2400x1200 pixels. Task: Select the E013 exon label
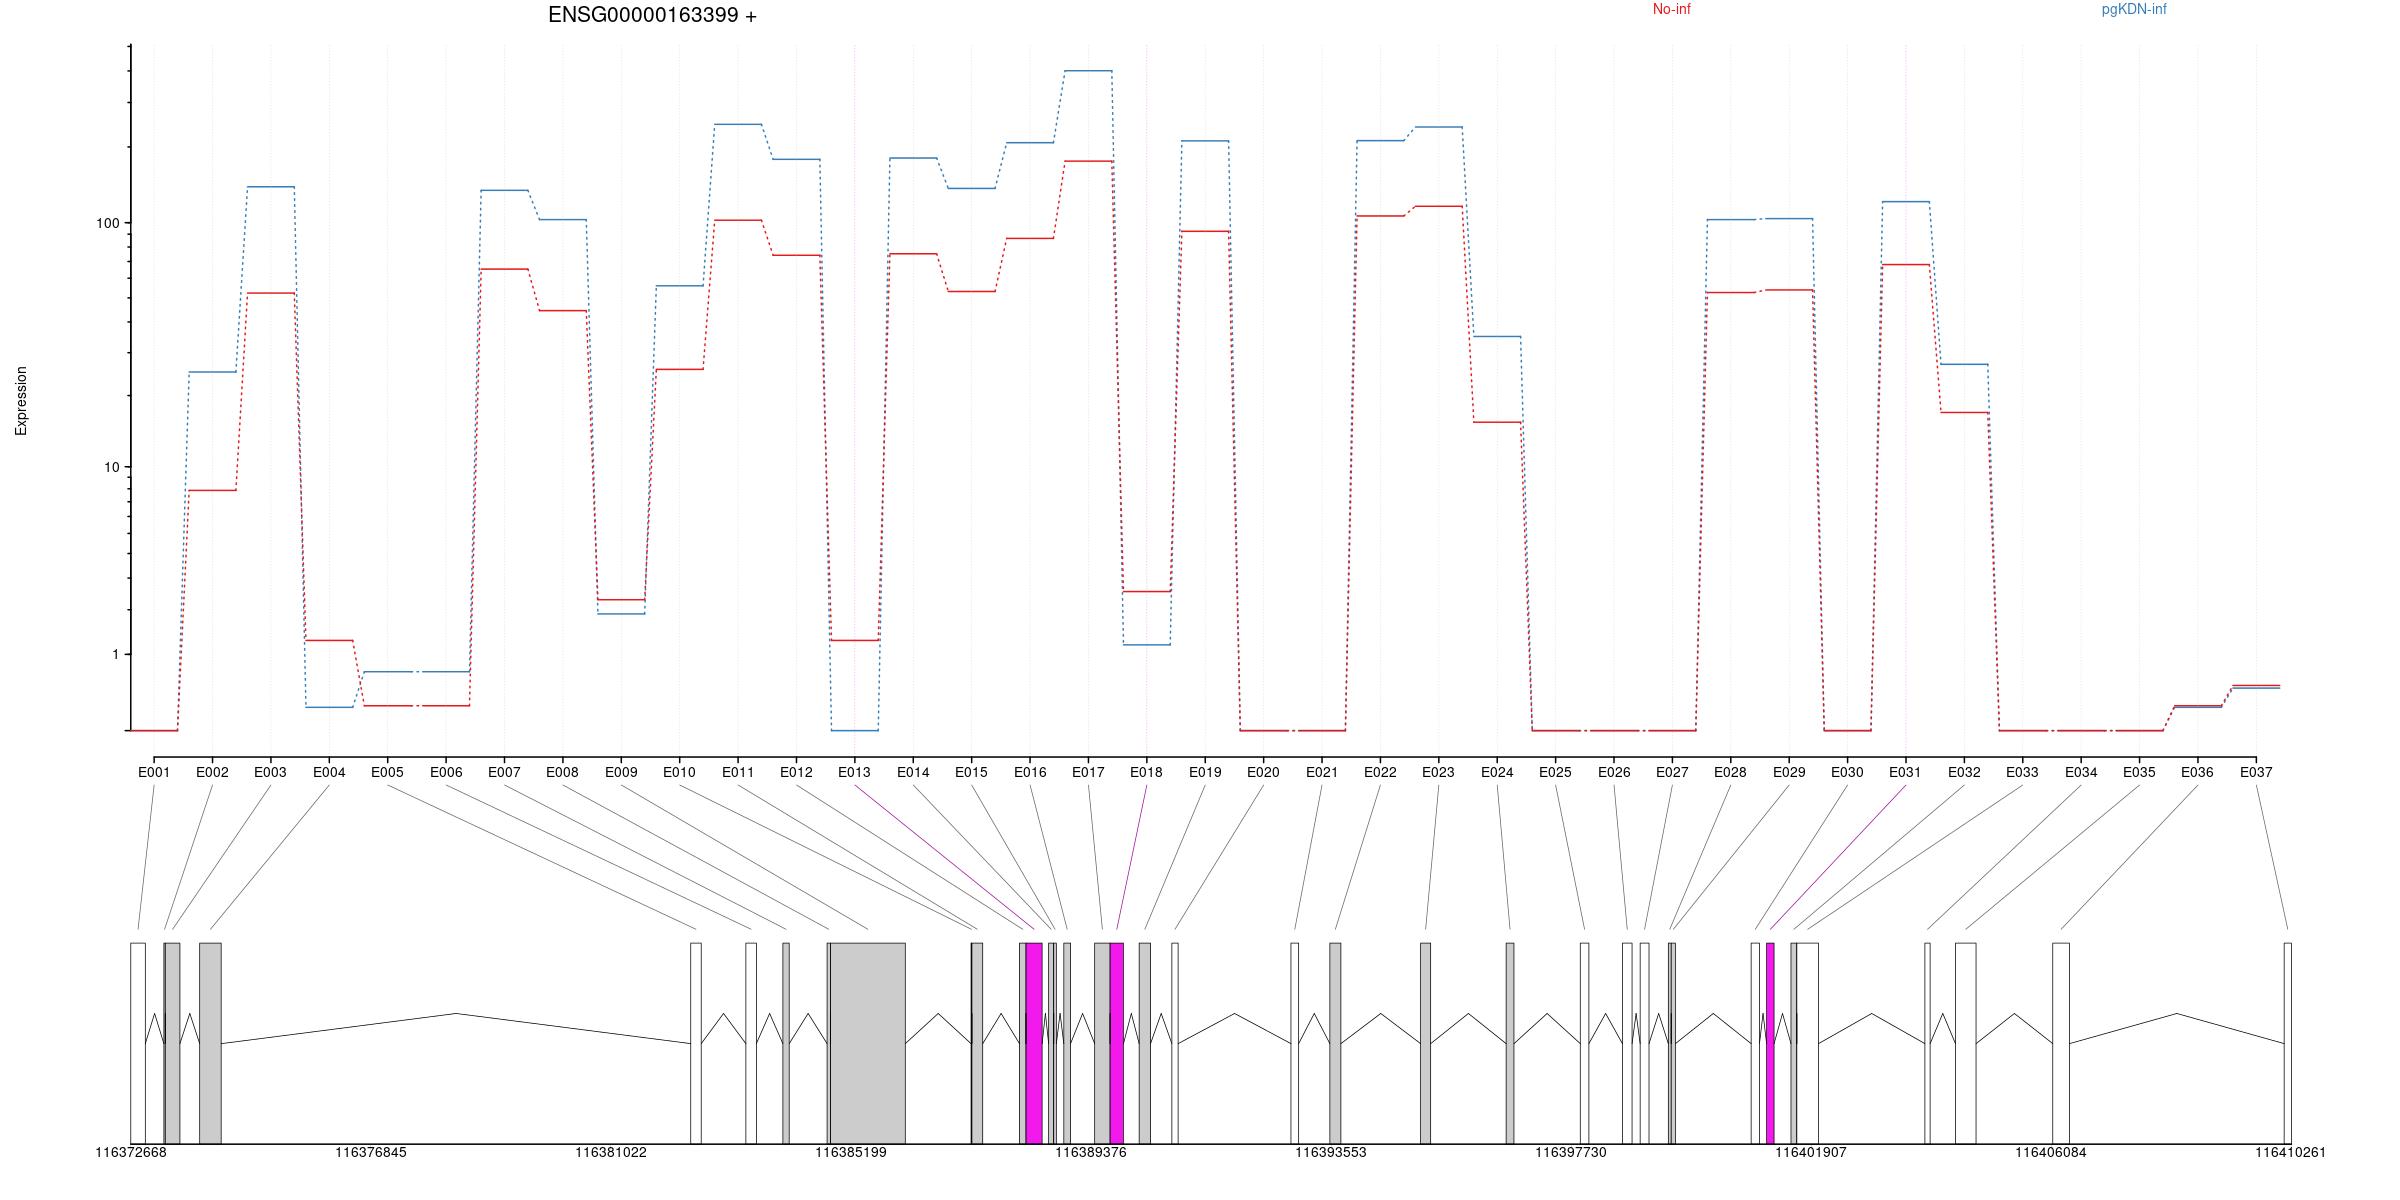[854, 773]
